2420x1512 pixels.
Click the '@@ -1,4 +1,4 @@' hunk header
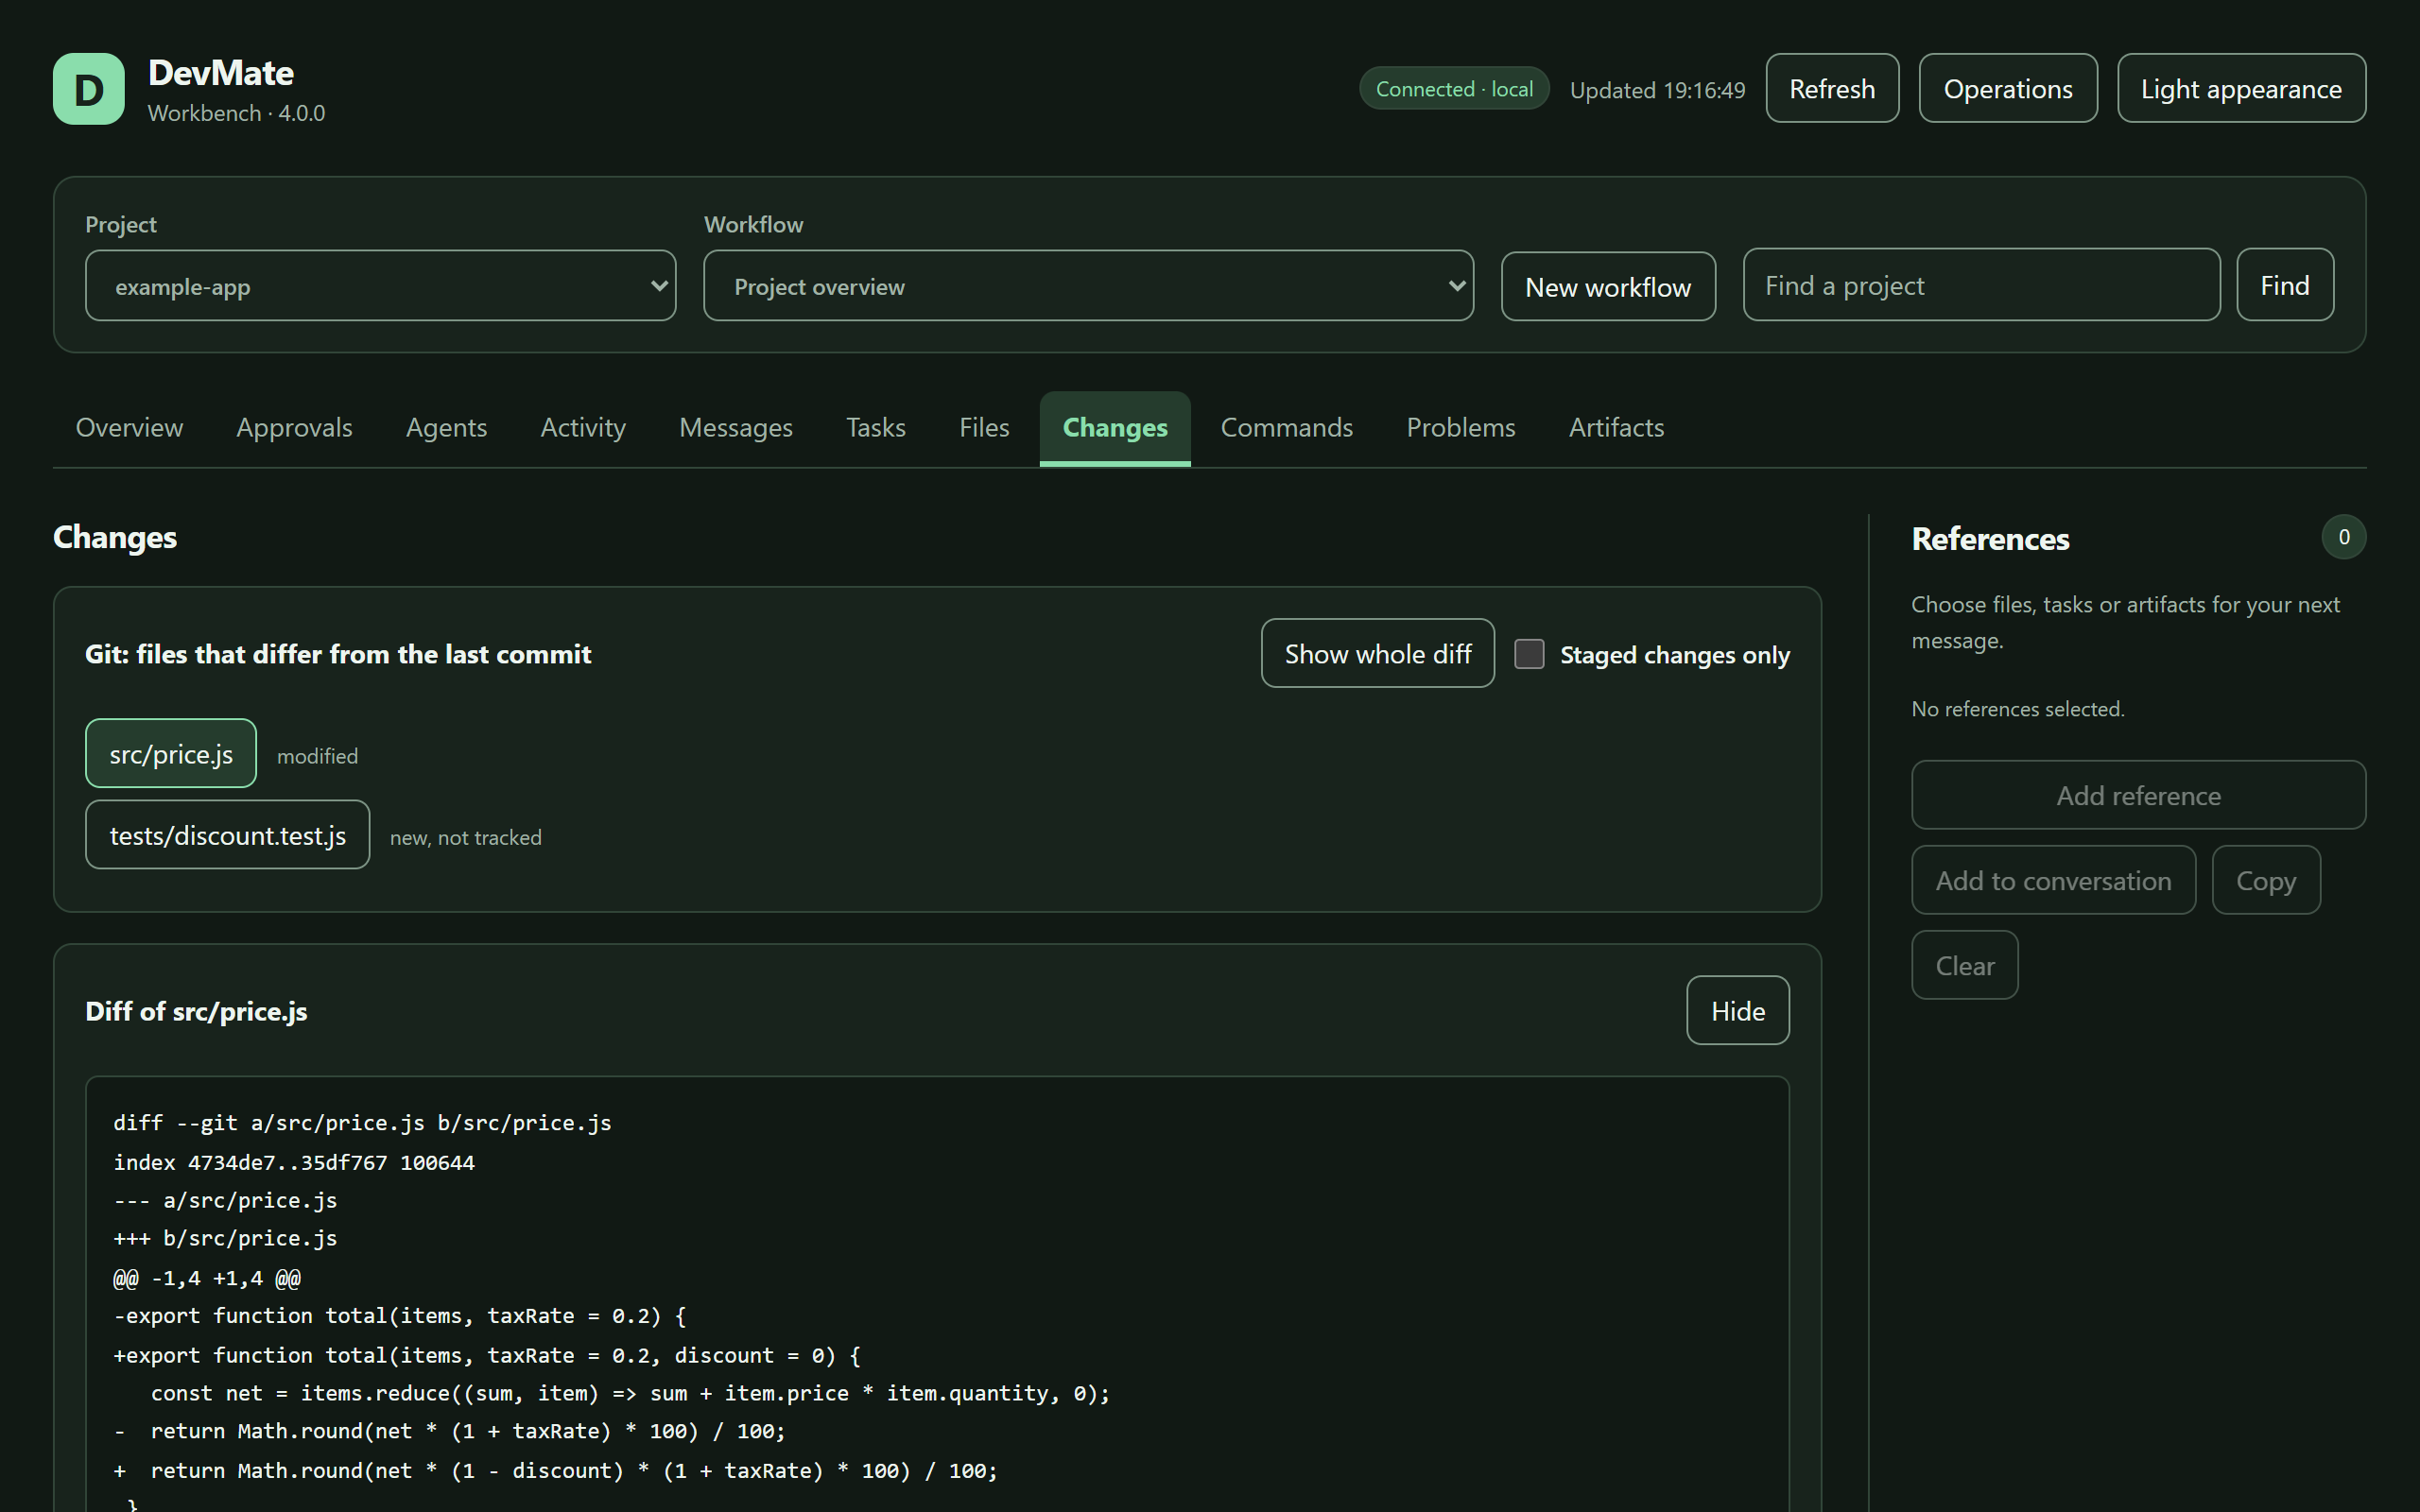[207, 1278]
